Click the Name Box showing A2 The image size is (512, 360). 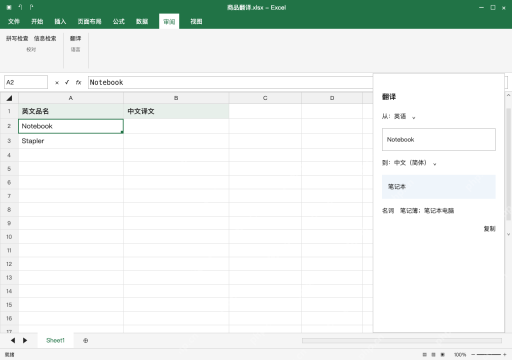[x=26, y=82]
